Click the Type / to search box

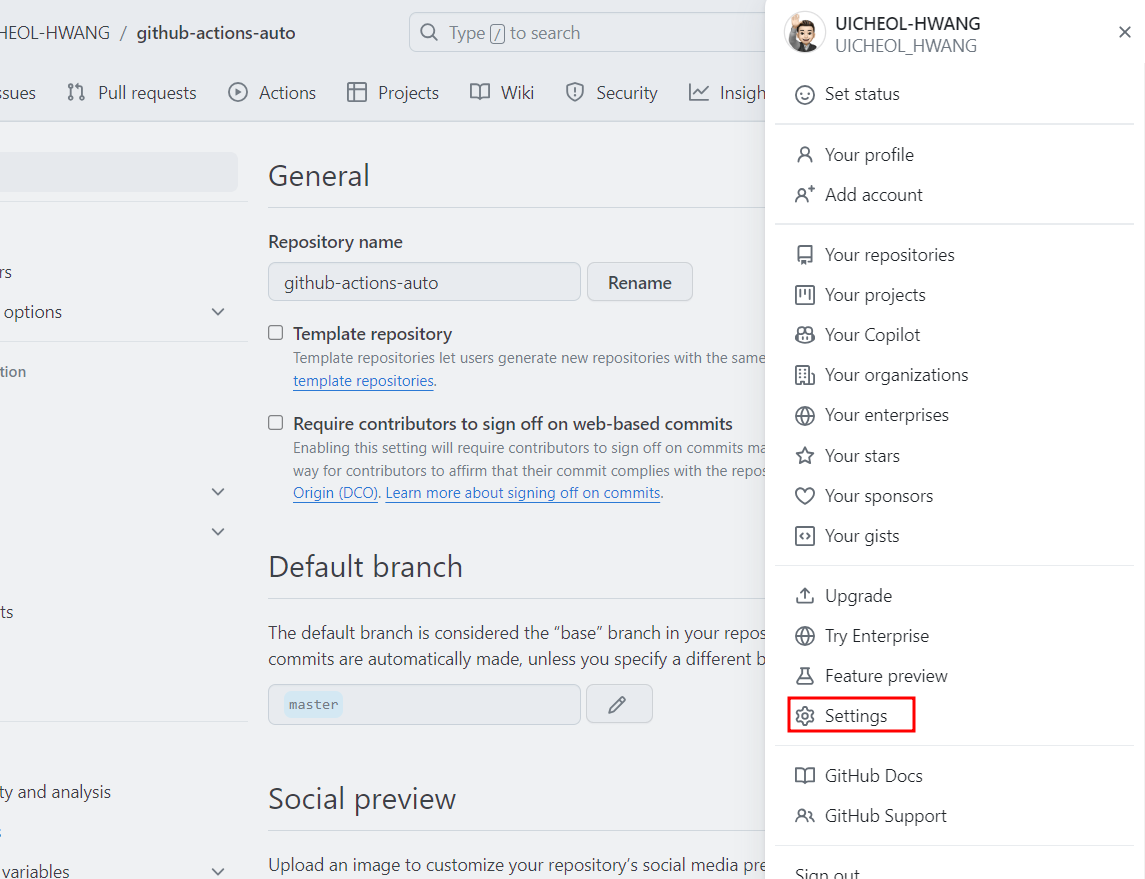(587, 33)
